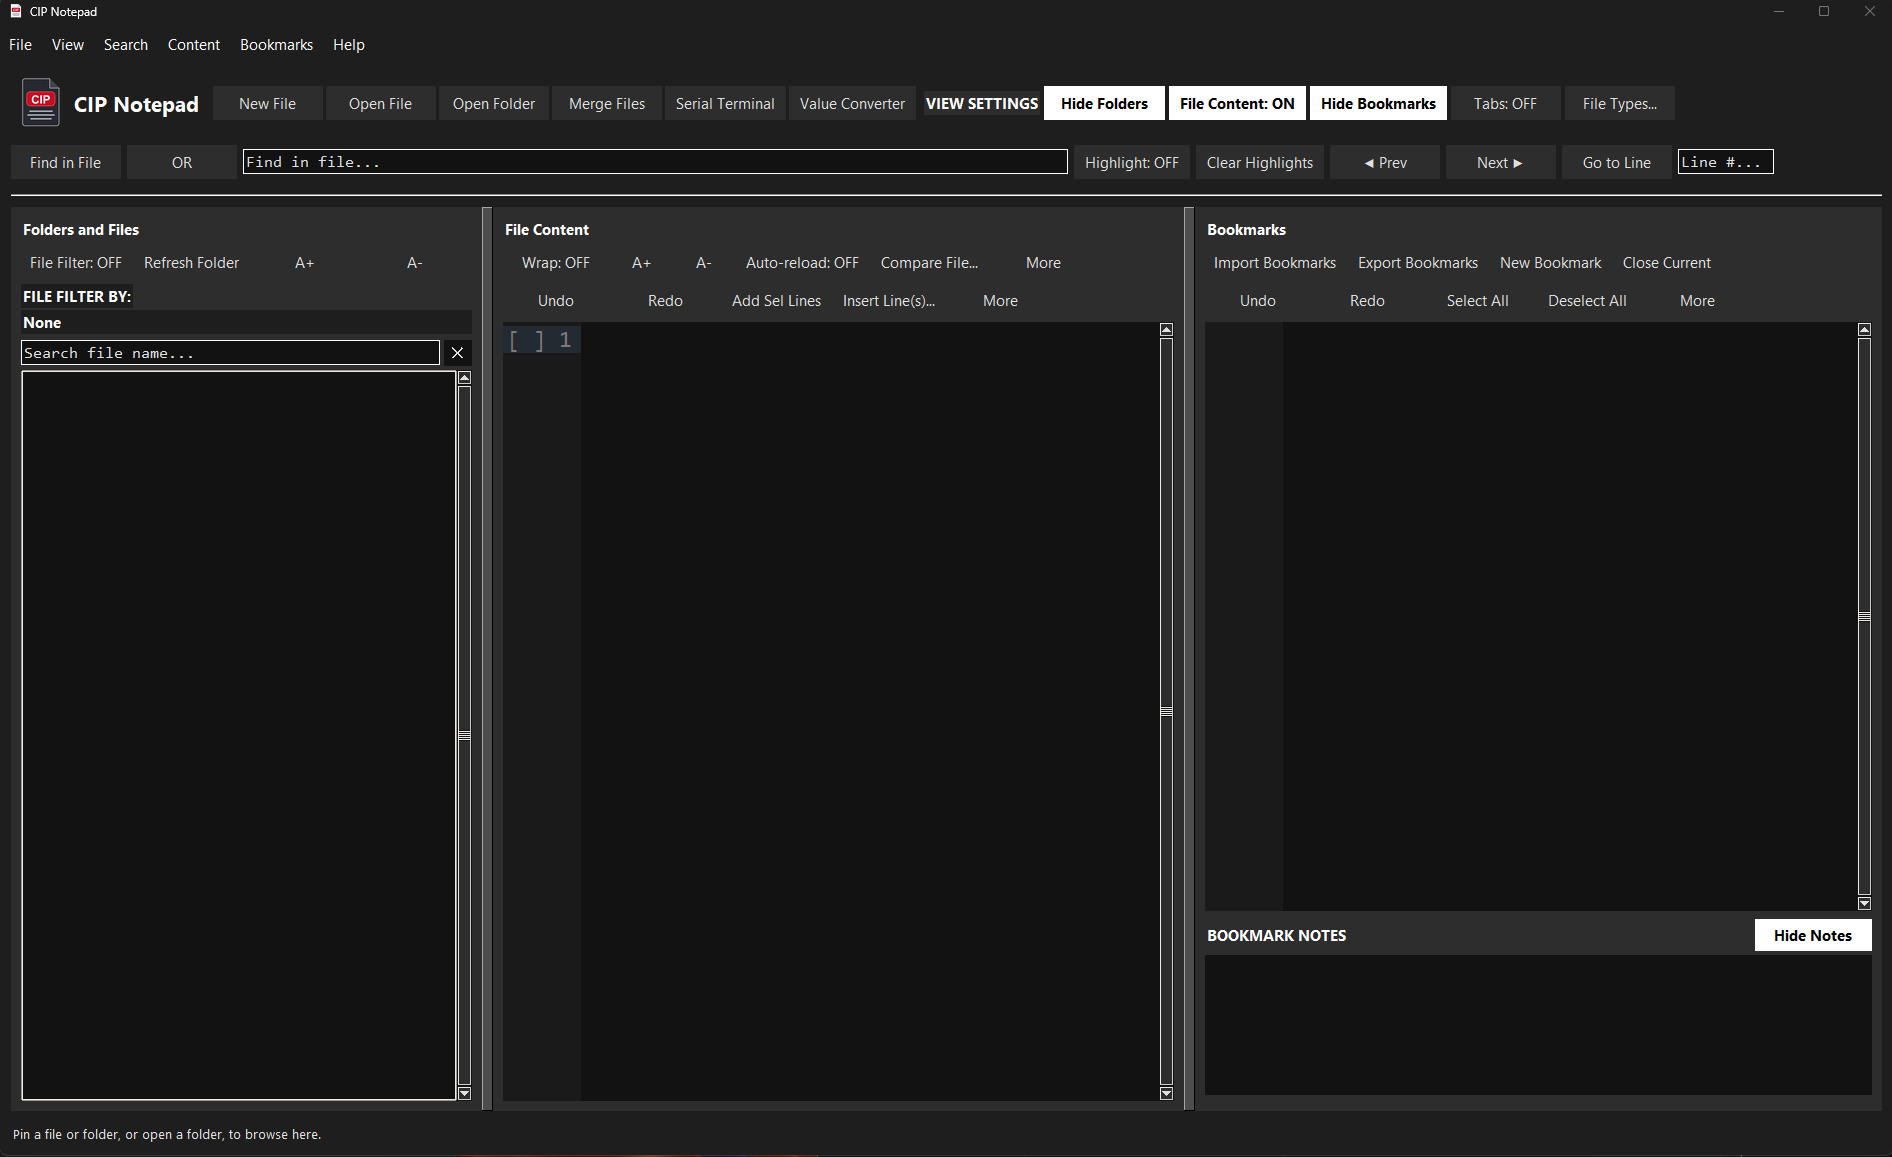Click file content scroll up arrow
1892x1157 pixels.
[1166, 330]
